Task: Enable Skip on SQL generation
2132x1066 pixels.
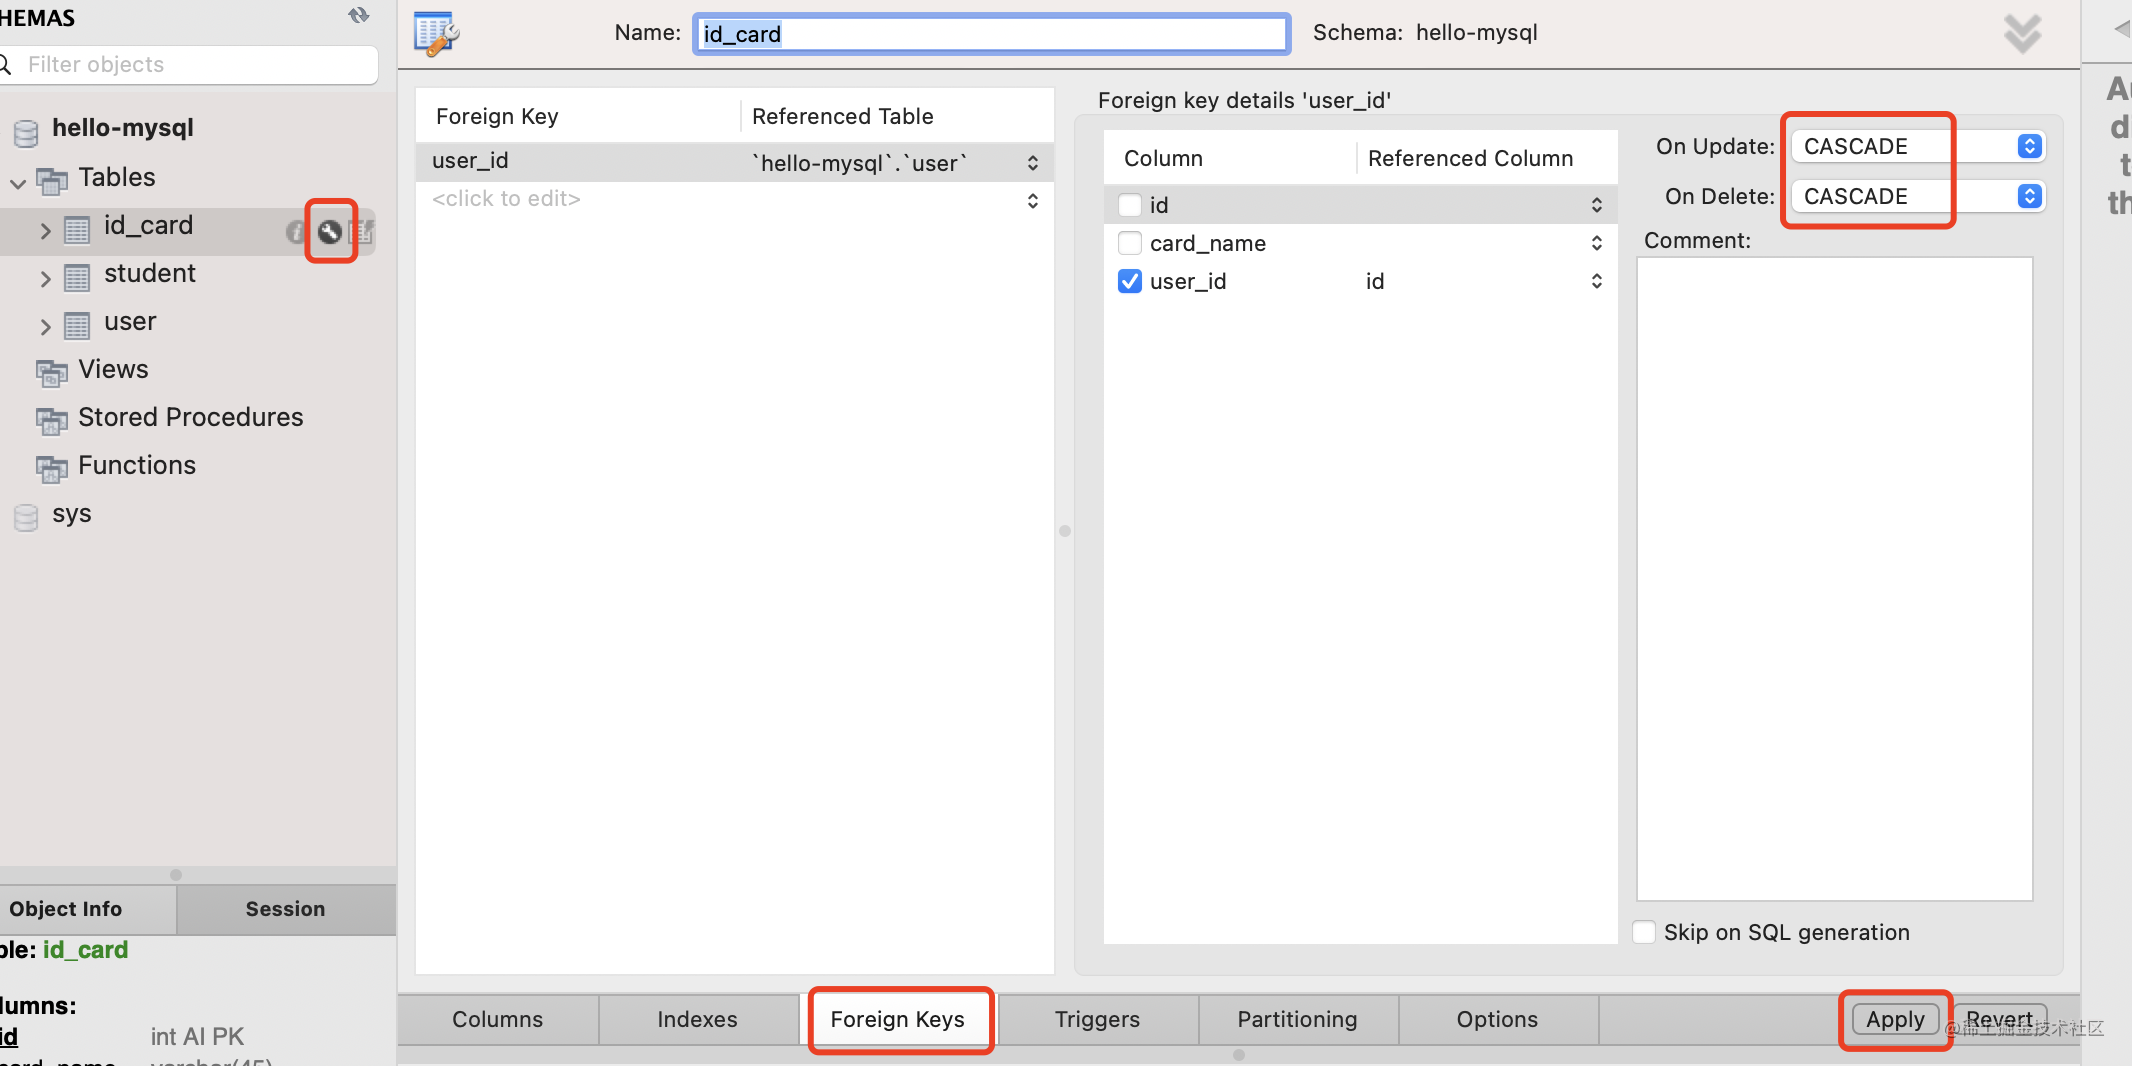Action: [1644, 932]
